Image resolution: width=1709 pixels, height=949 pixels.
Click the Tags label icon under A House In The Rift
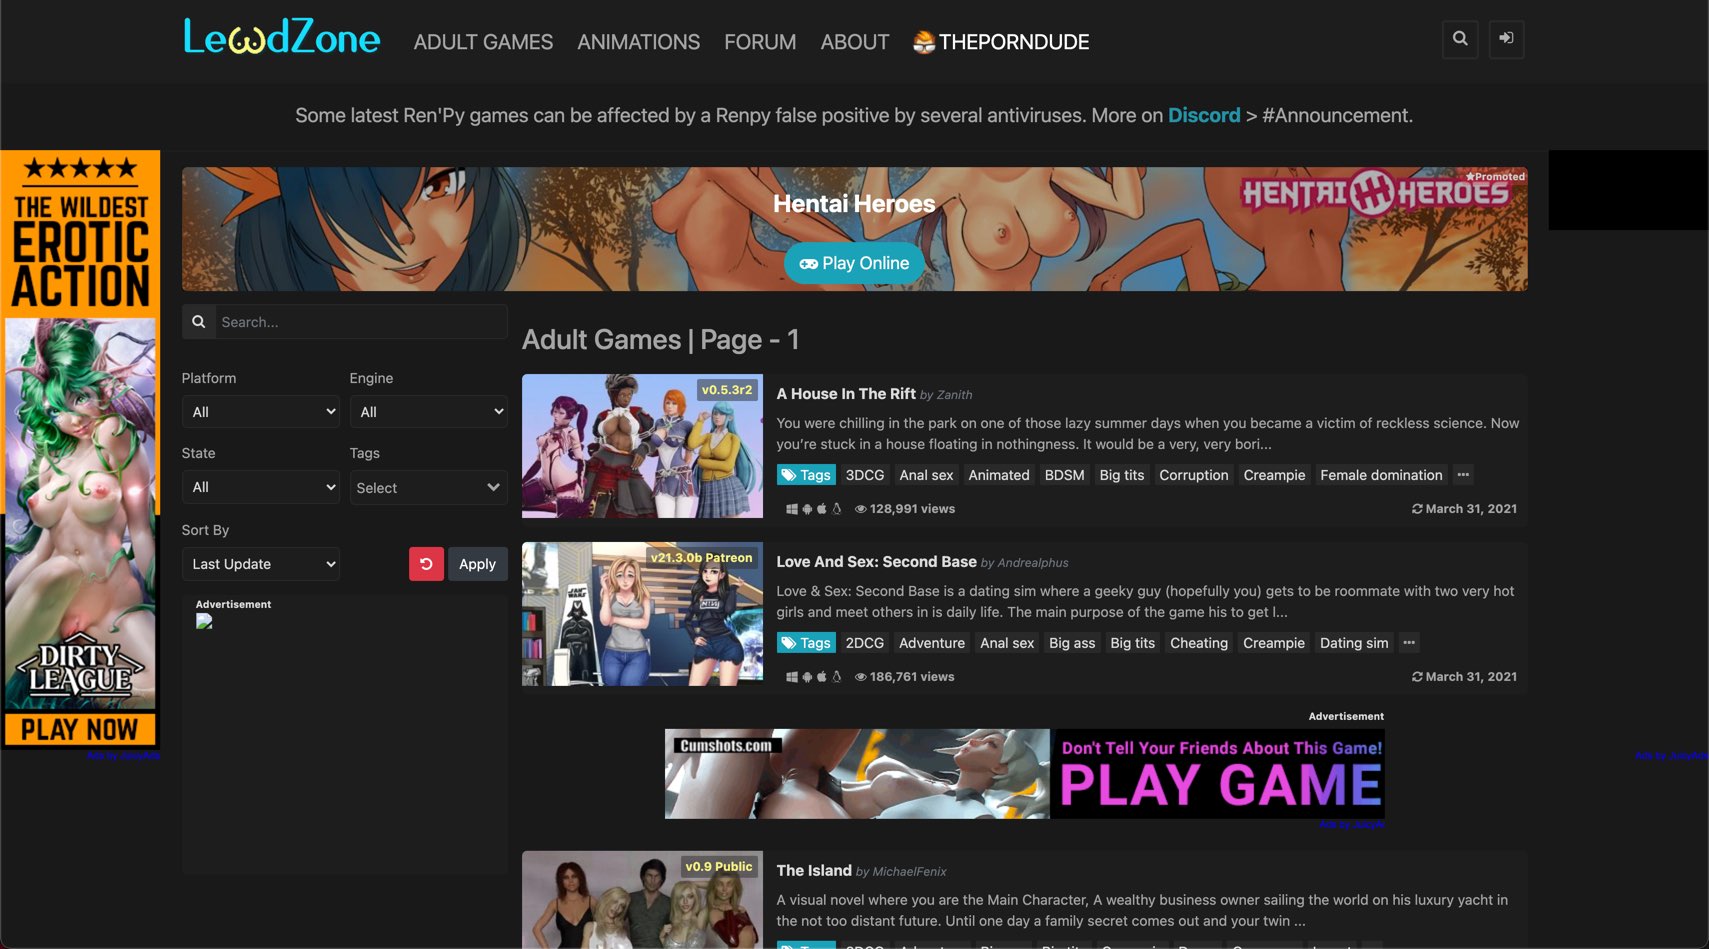pyautogui.click(x=789, y=475)
